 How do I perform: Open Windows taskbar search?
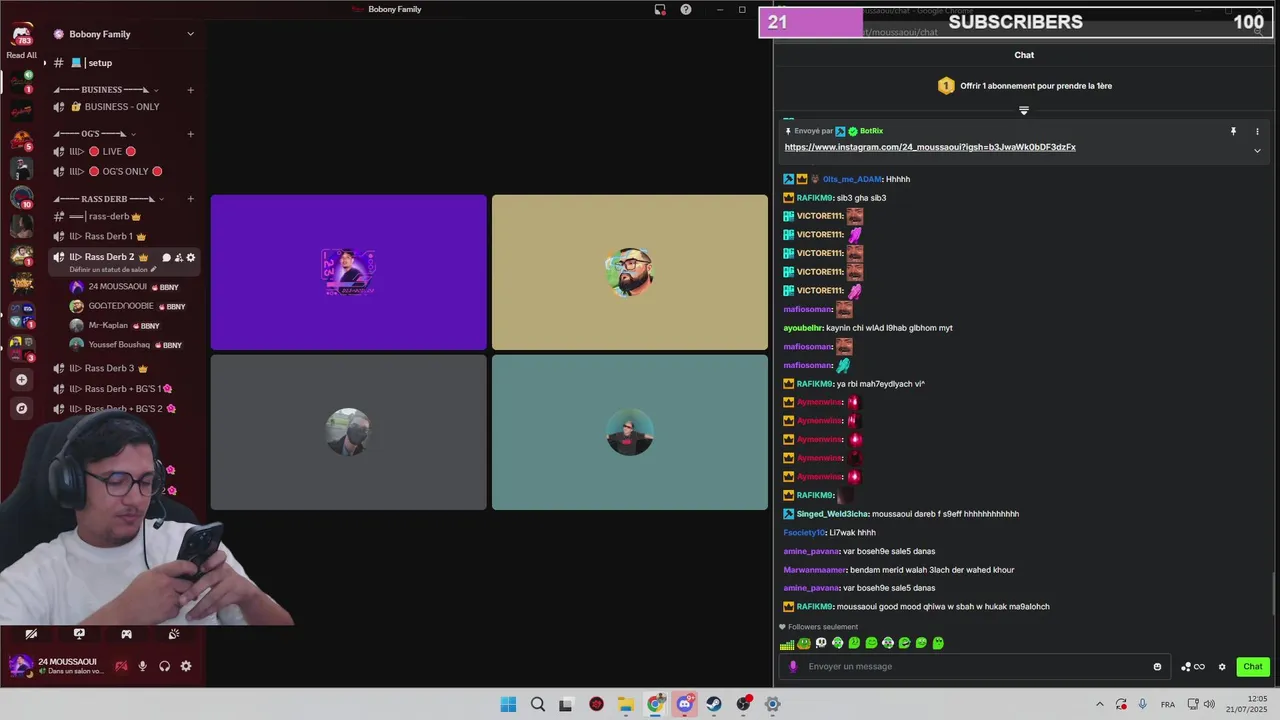pos(538,704)
